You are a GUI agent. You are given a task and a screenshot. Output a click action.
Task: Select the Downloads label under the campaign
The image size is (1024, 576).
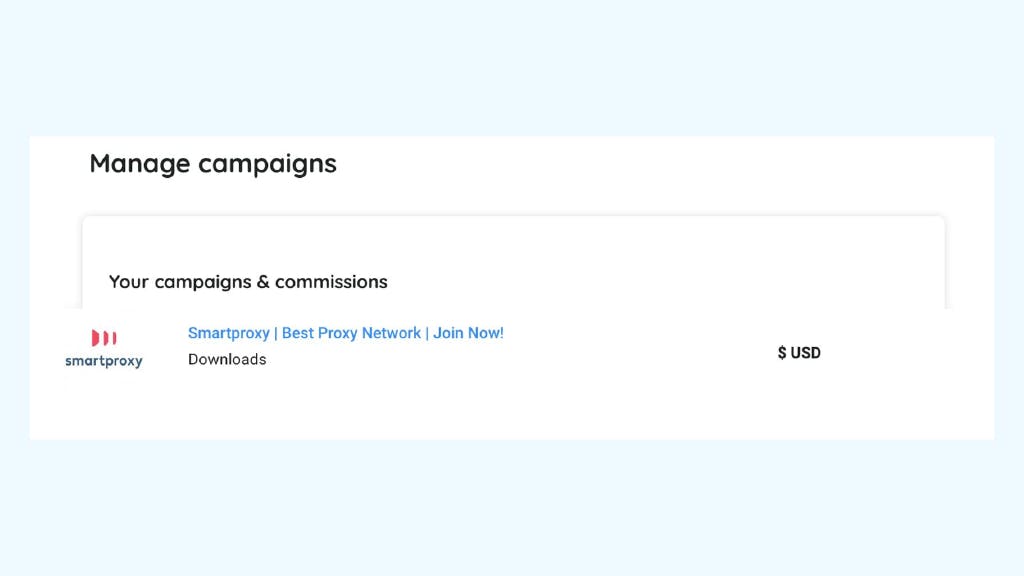pos(227,359)
